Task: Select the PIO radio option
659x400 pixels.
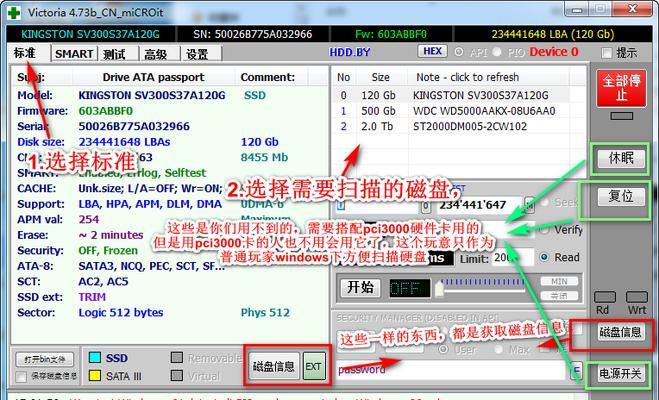Action: [x=497, y=52]
